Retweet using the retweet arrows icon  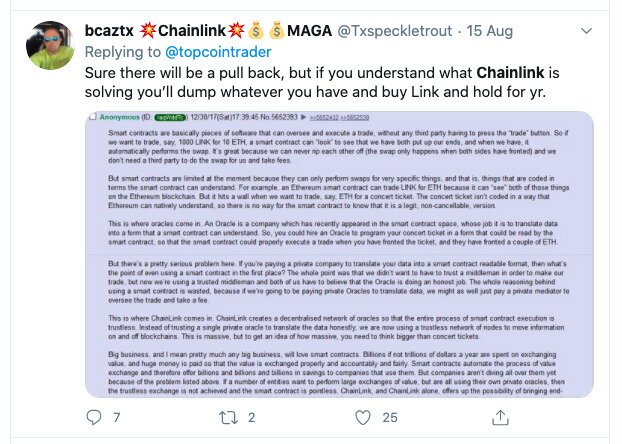click(228, 417)
